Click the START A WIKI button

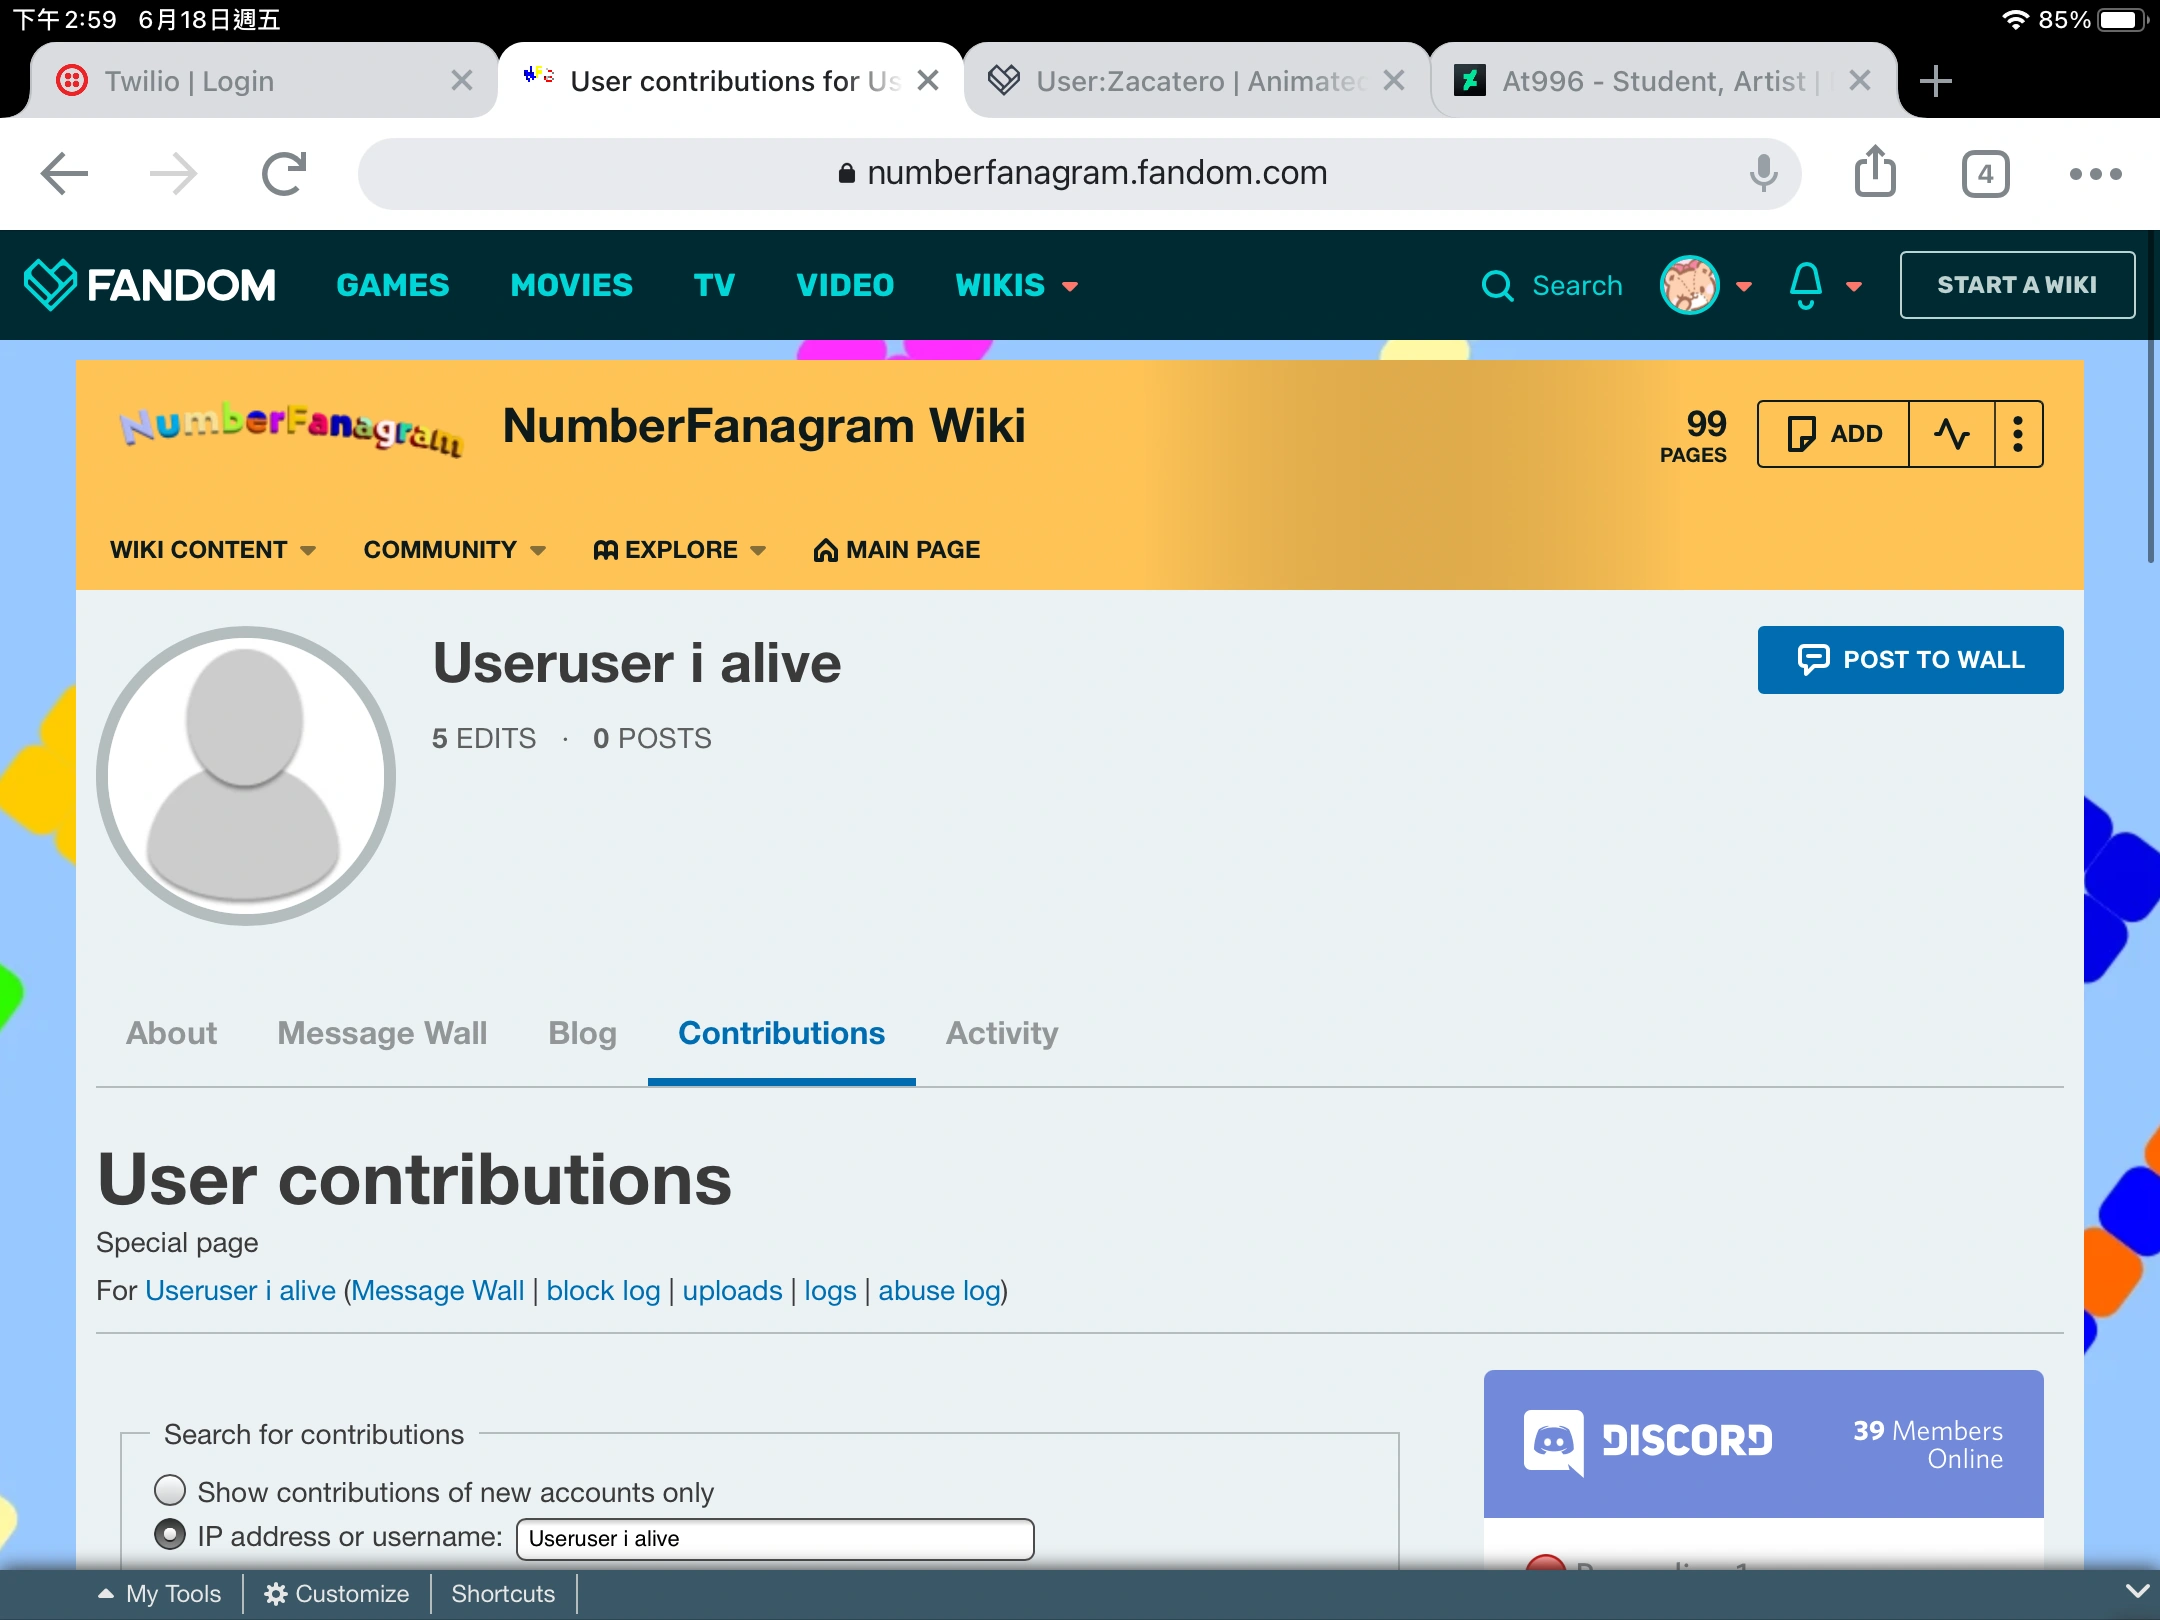(x=2017, y=284)
